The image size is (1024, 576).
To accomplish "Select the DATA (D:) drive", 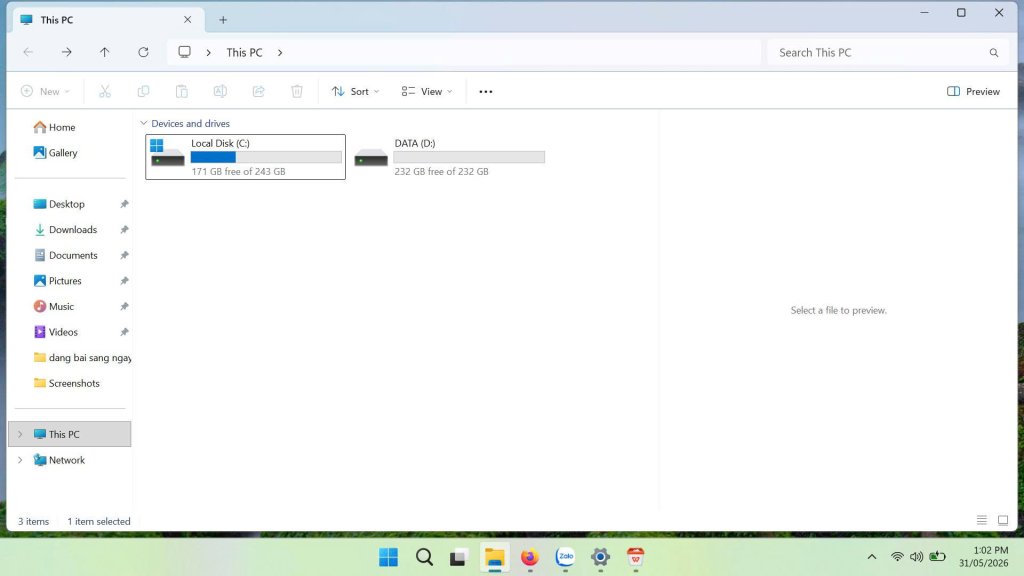I will [x=450, y=157].
